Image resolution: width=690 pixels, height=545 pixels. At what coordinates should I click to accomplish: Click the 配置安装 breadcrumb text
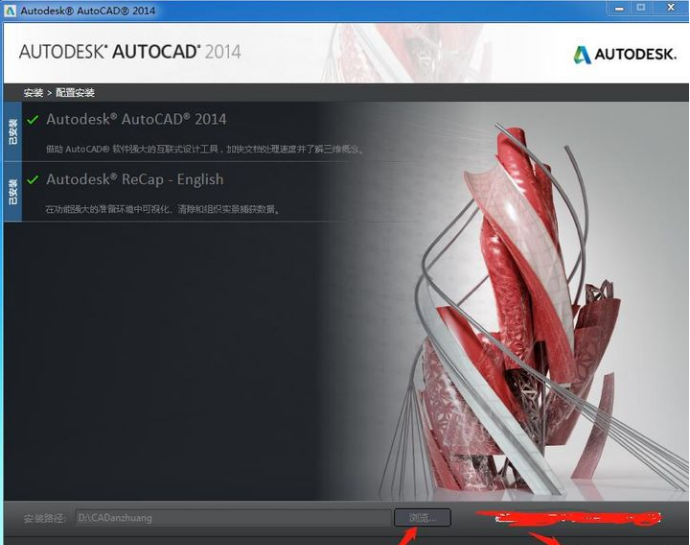point(75,93)
